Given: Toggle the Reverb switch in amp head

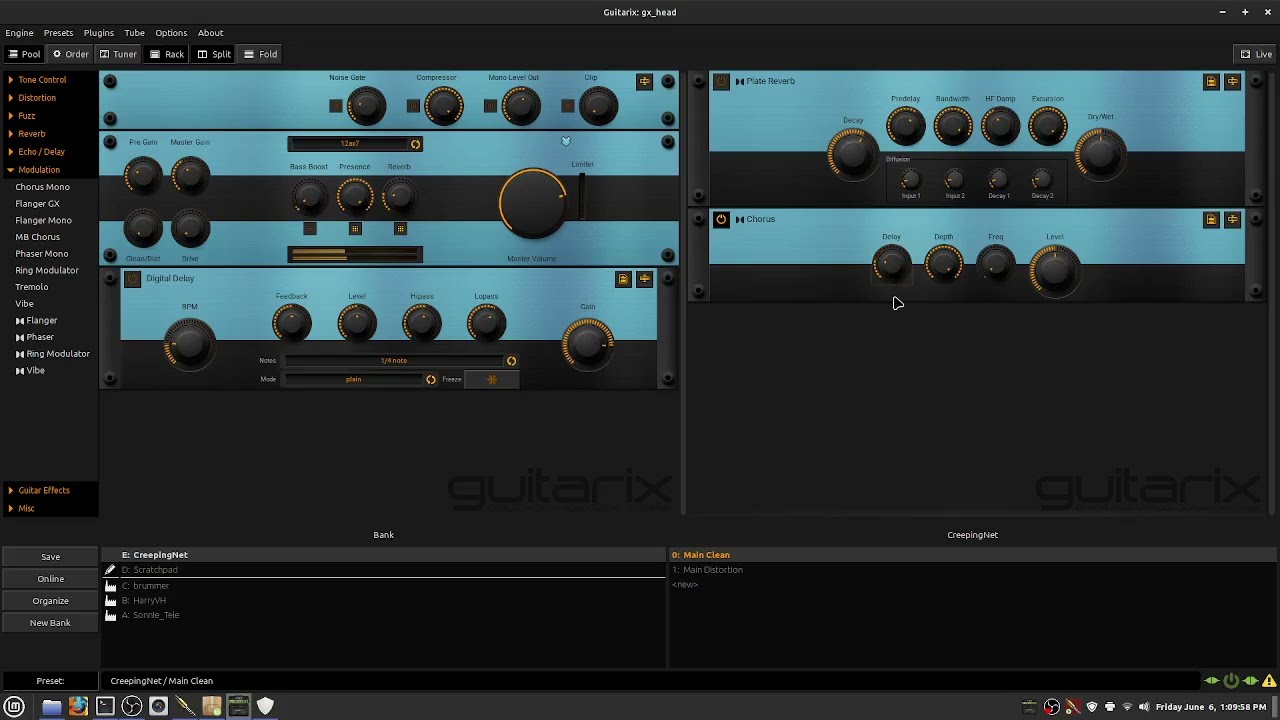Looking at the screenshot, I should click(400, 229).
